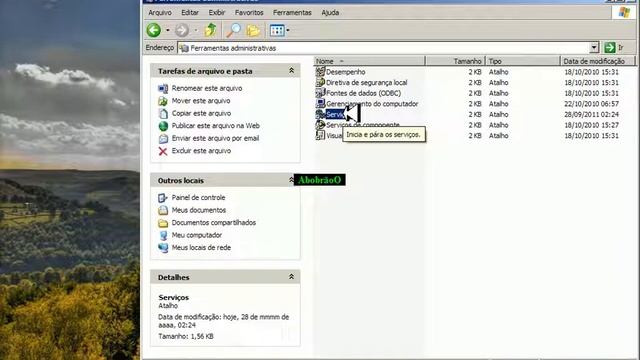Viewport: 640px width, 360px height.
Task: Click Enviar este arquivo por email link
Action: click(x=215, y=138)
